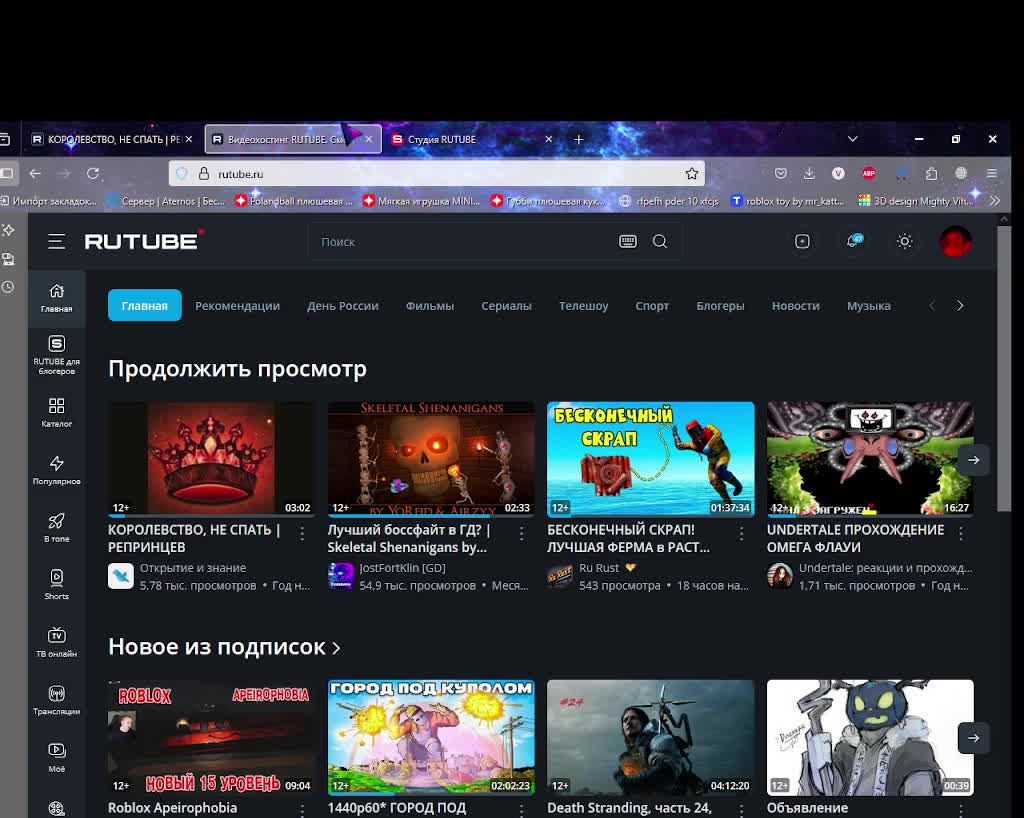
Task: Open channel Открытие и знание
Action: [193, 568]
